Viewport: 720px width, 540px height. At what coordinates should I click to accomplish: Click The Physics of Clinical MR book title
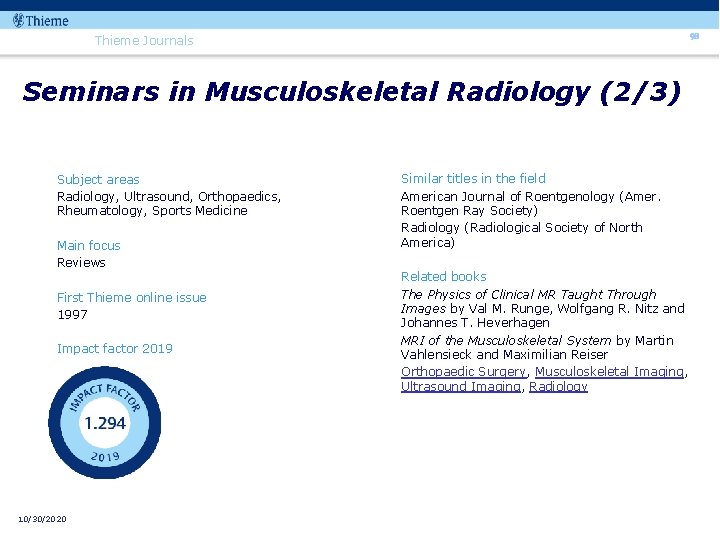point(529,301)
